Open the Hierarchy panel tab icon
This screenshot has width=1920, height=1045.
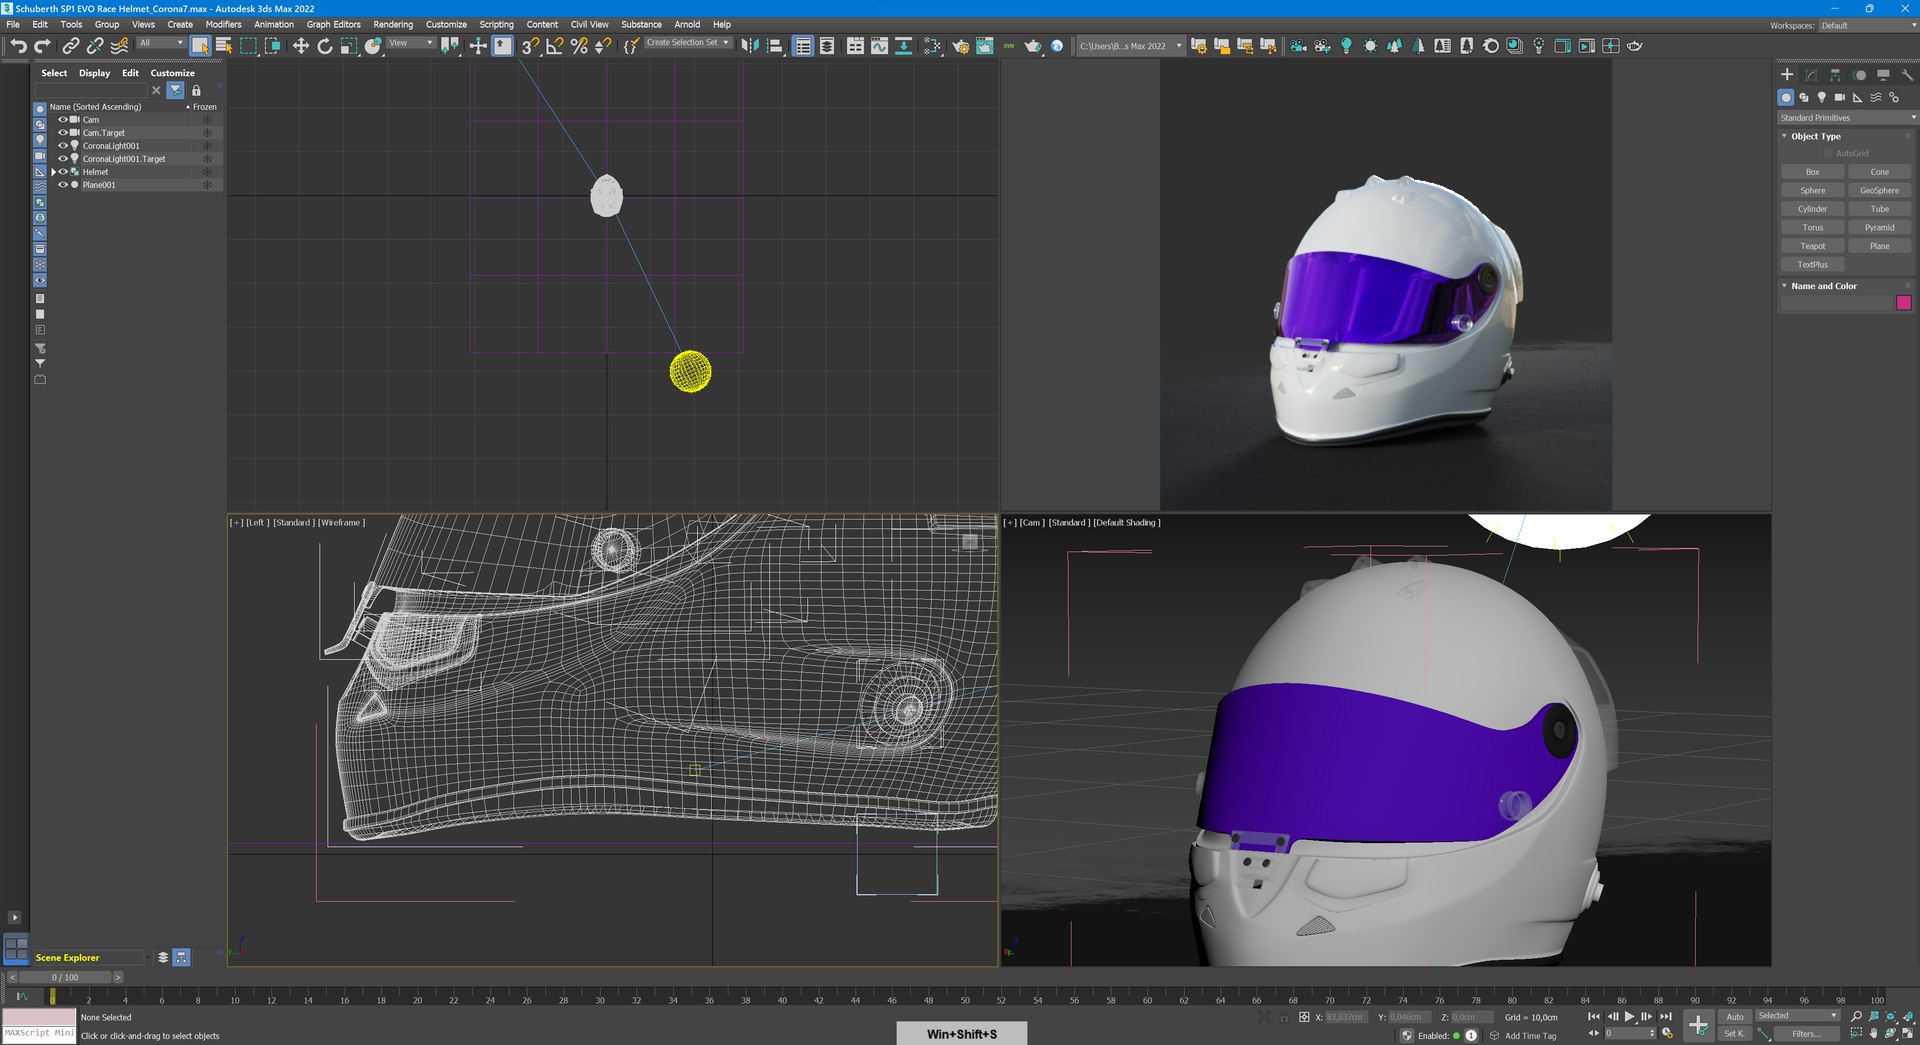[x=1835, y=75]
